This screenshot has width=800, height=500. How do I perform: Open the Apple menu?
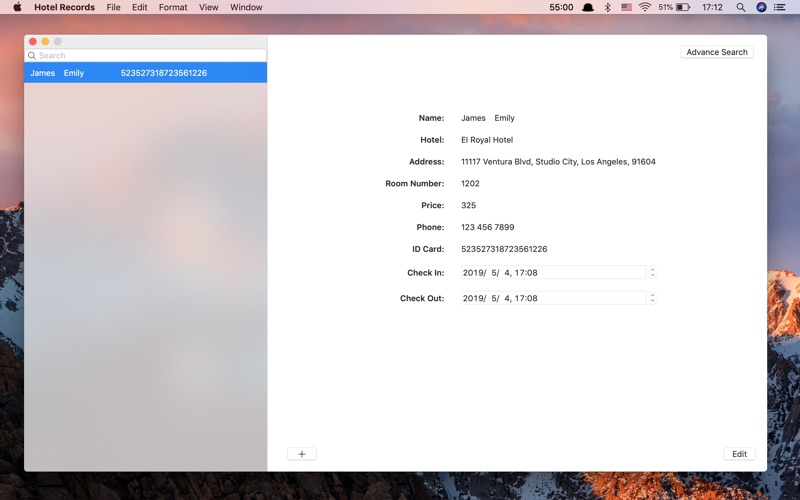tap(17, 7)
